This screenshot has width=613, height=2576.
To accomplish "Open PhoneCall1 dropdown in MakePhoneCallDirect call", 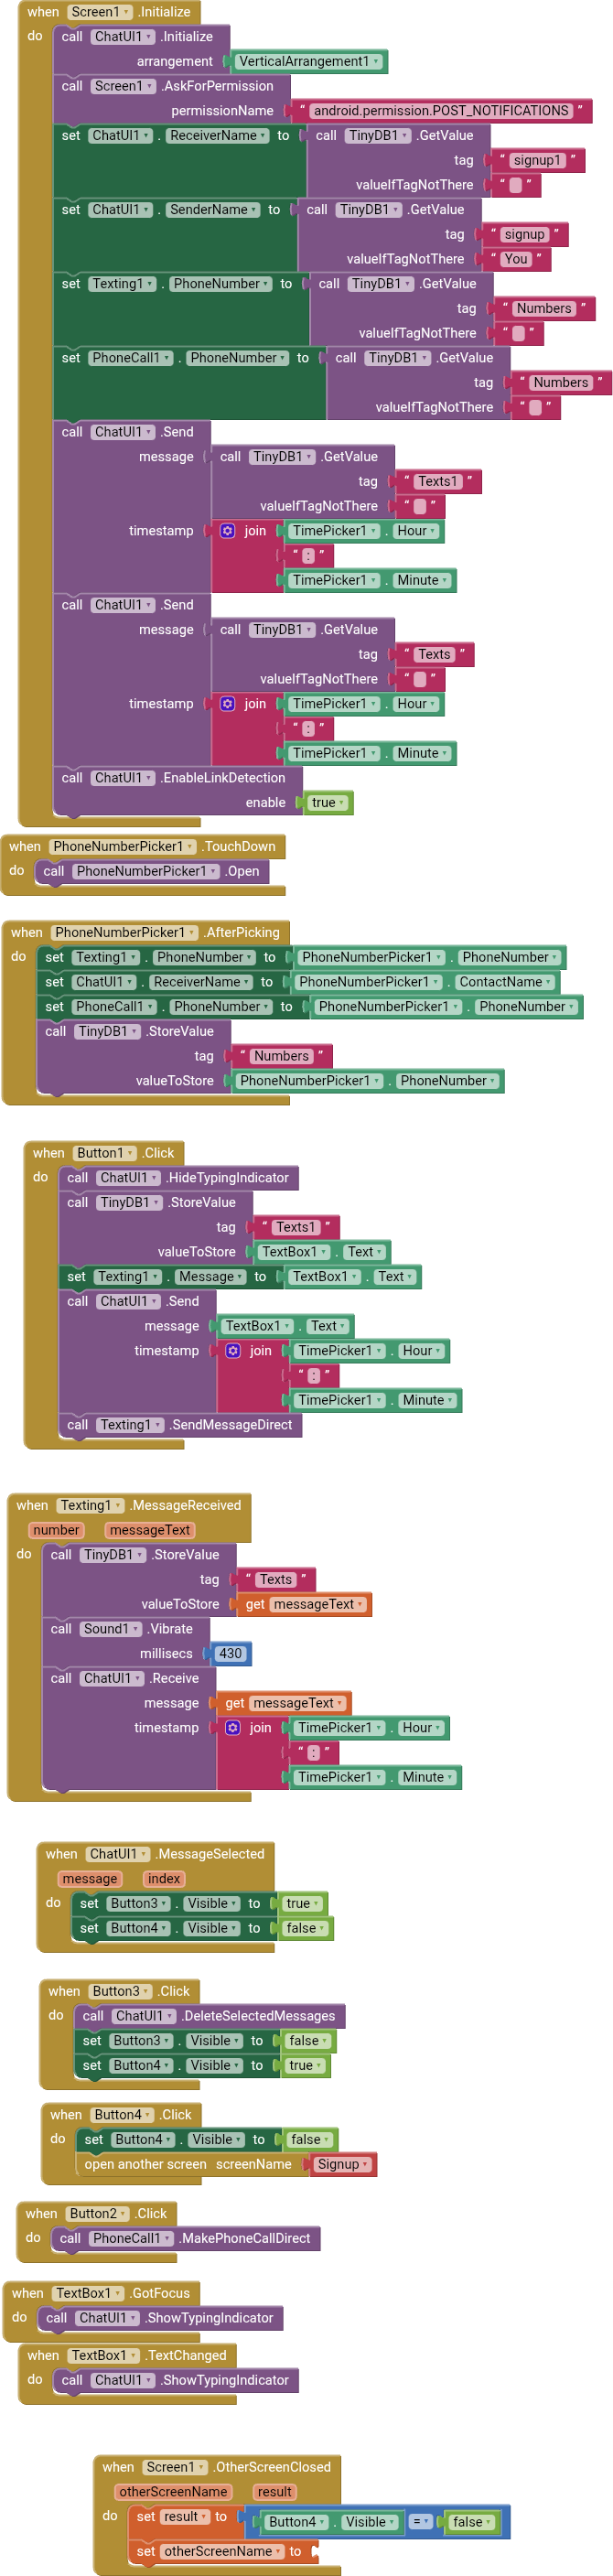I will (131, 2238).
